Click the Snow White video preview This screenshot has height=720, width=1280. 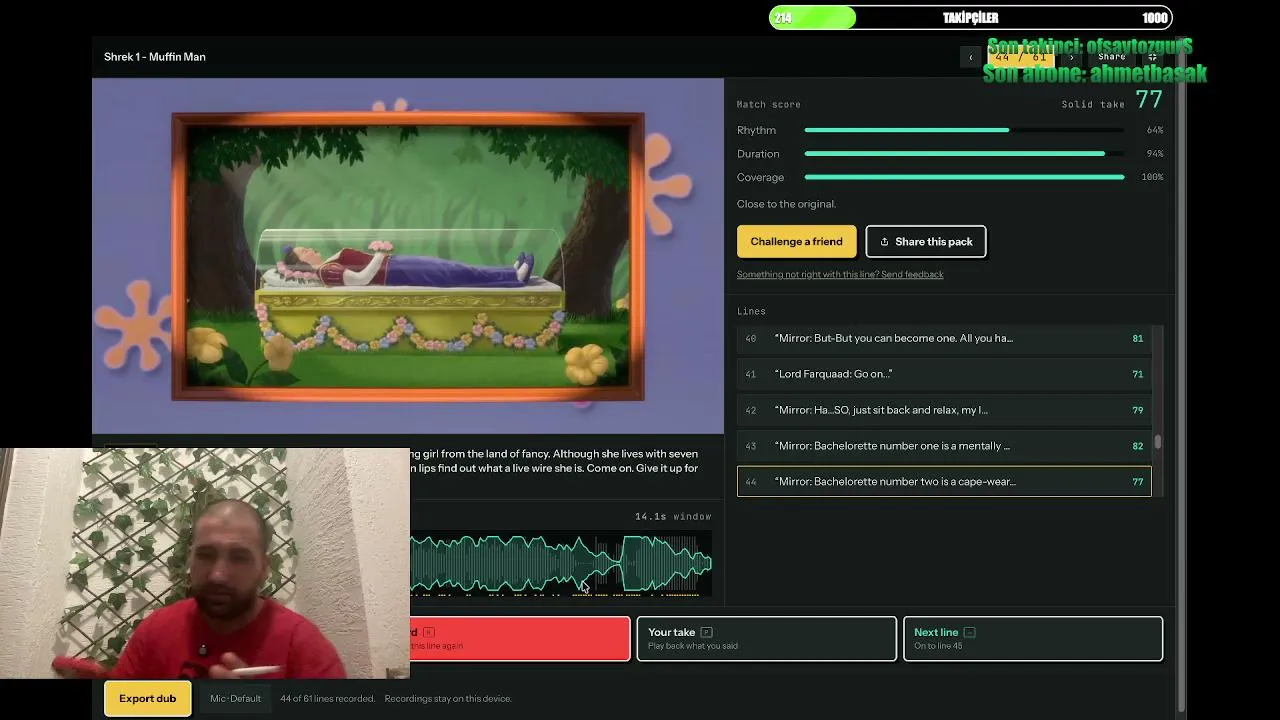tap(408, 256)
